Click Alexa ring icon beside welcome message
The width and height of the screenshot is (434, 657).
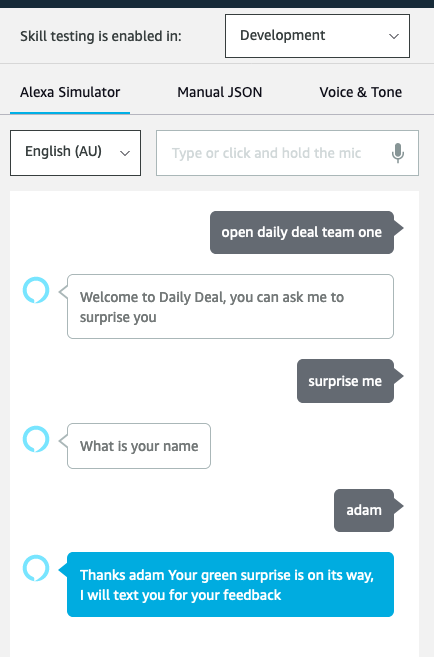[36, 290]
